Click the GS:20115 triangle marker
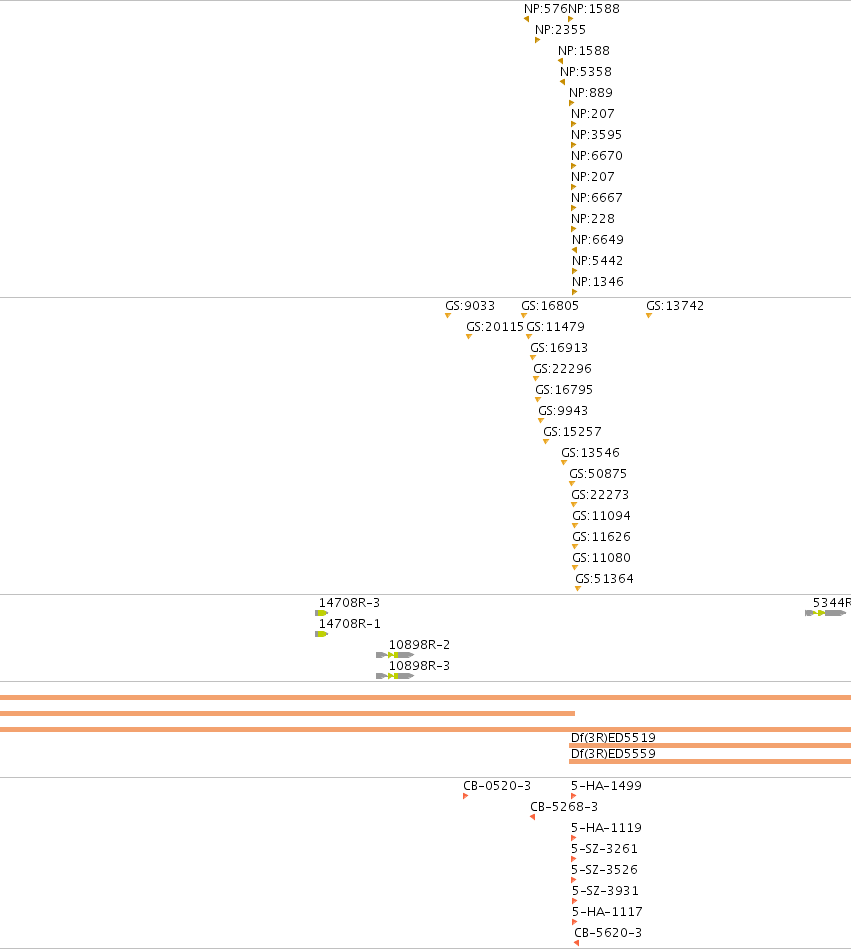Image resolution: width=851 pixels, height=949 pixels. click(x=469, y=337)
